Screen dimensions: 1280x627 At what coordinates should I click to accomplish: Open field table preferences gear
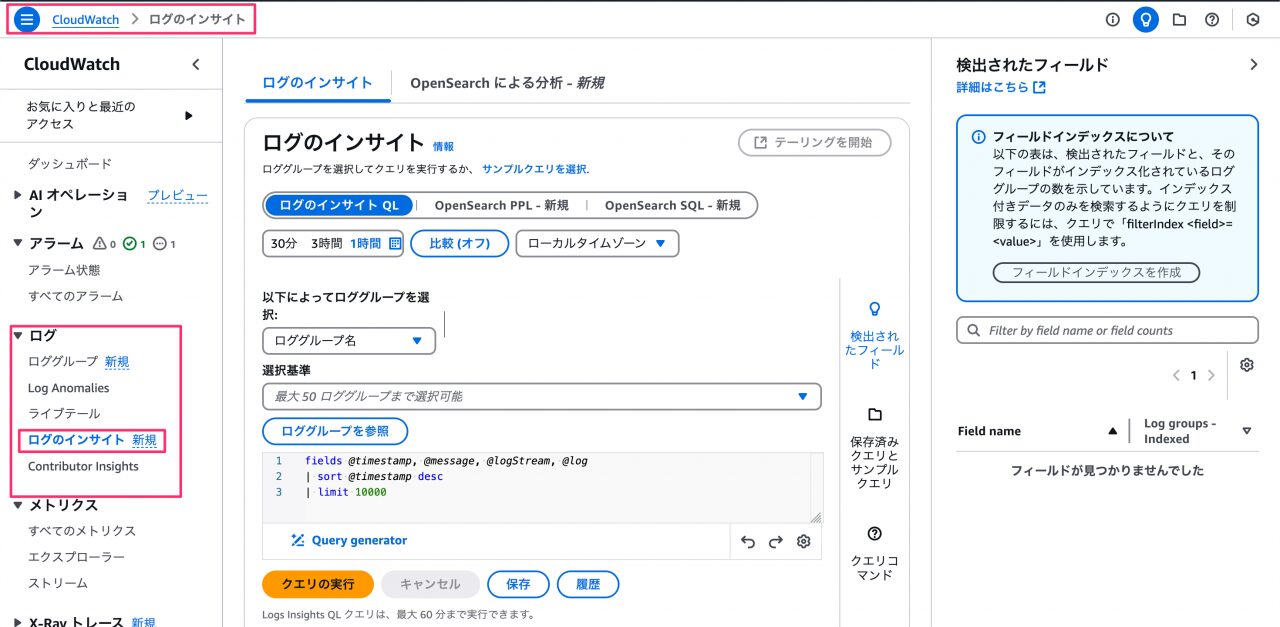[1246, 365]
